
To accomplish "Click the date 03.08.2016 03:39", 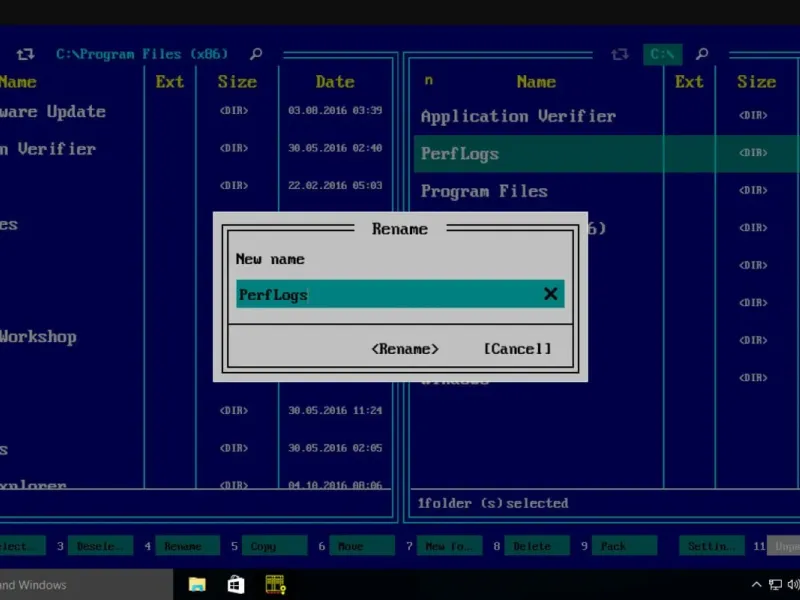I will point(335,110).
